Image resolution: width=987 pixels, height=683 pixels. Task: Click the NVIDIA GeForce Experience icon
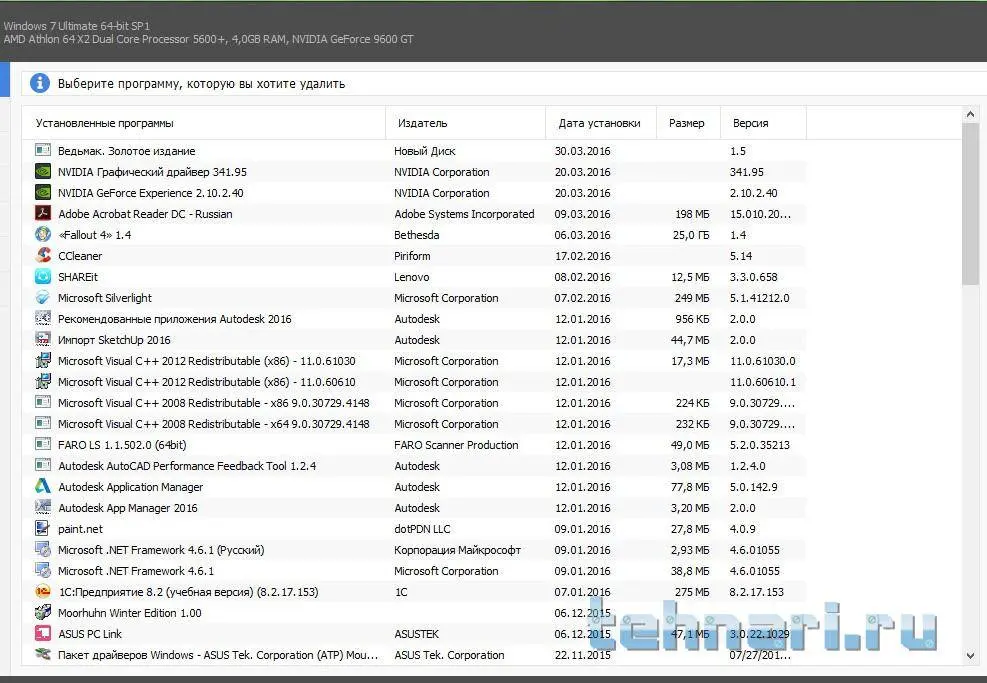coord(43,193)
